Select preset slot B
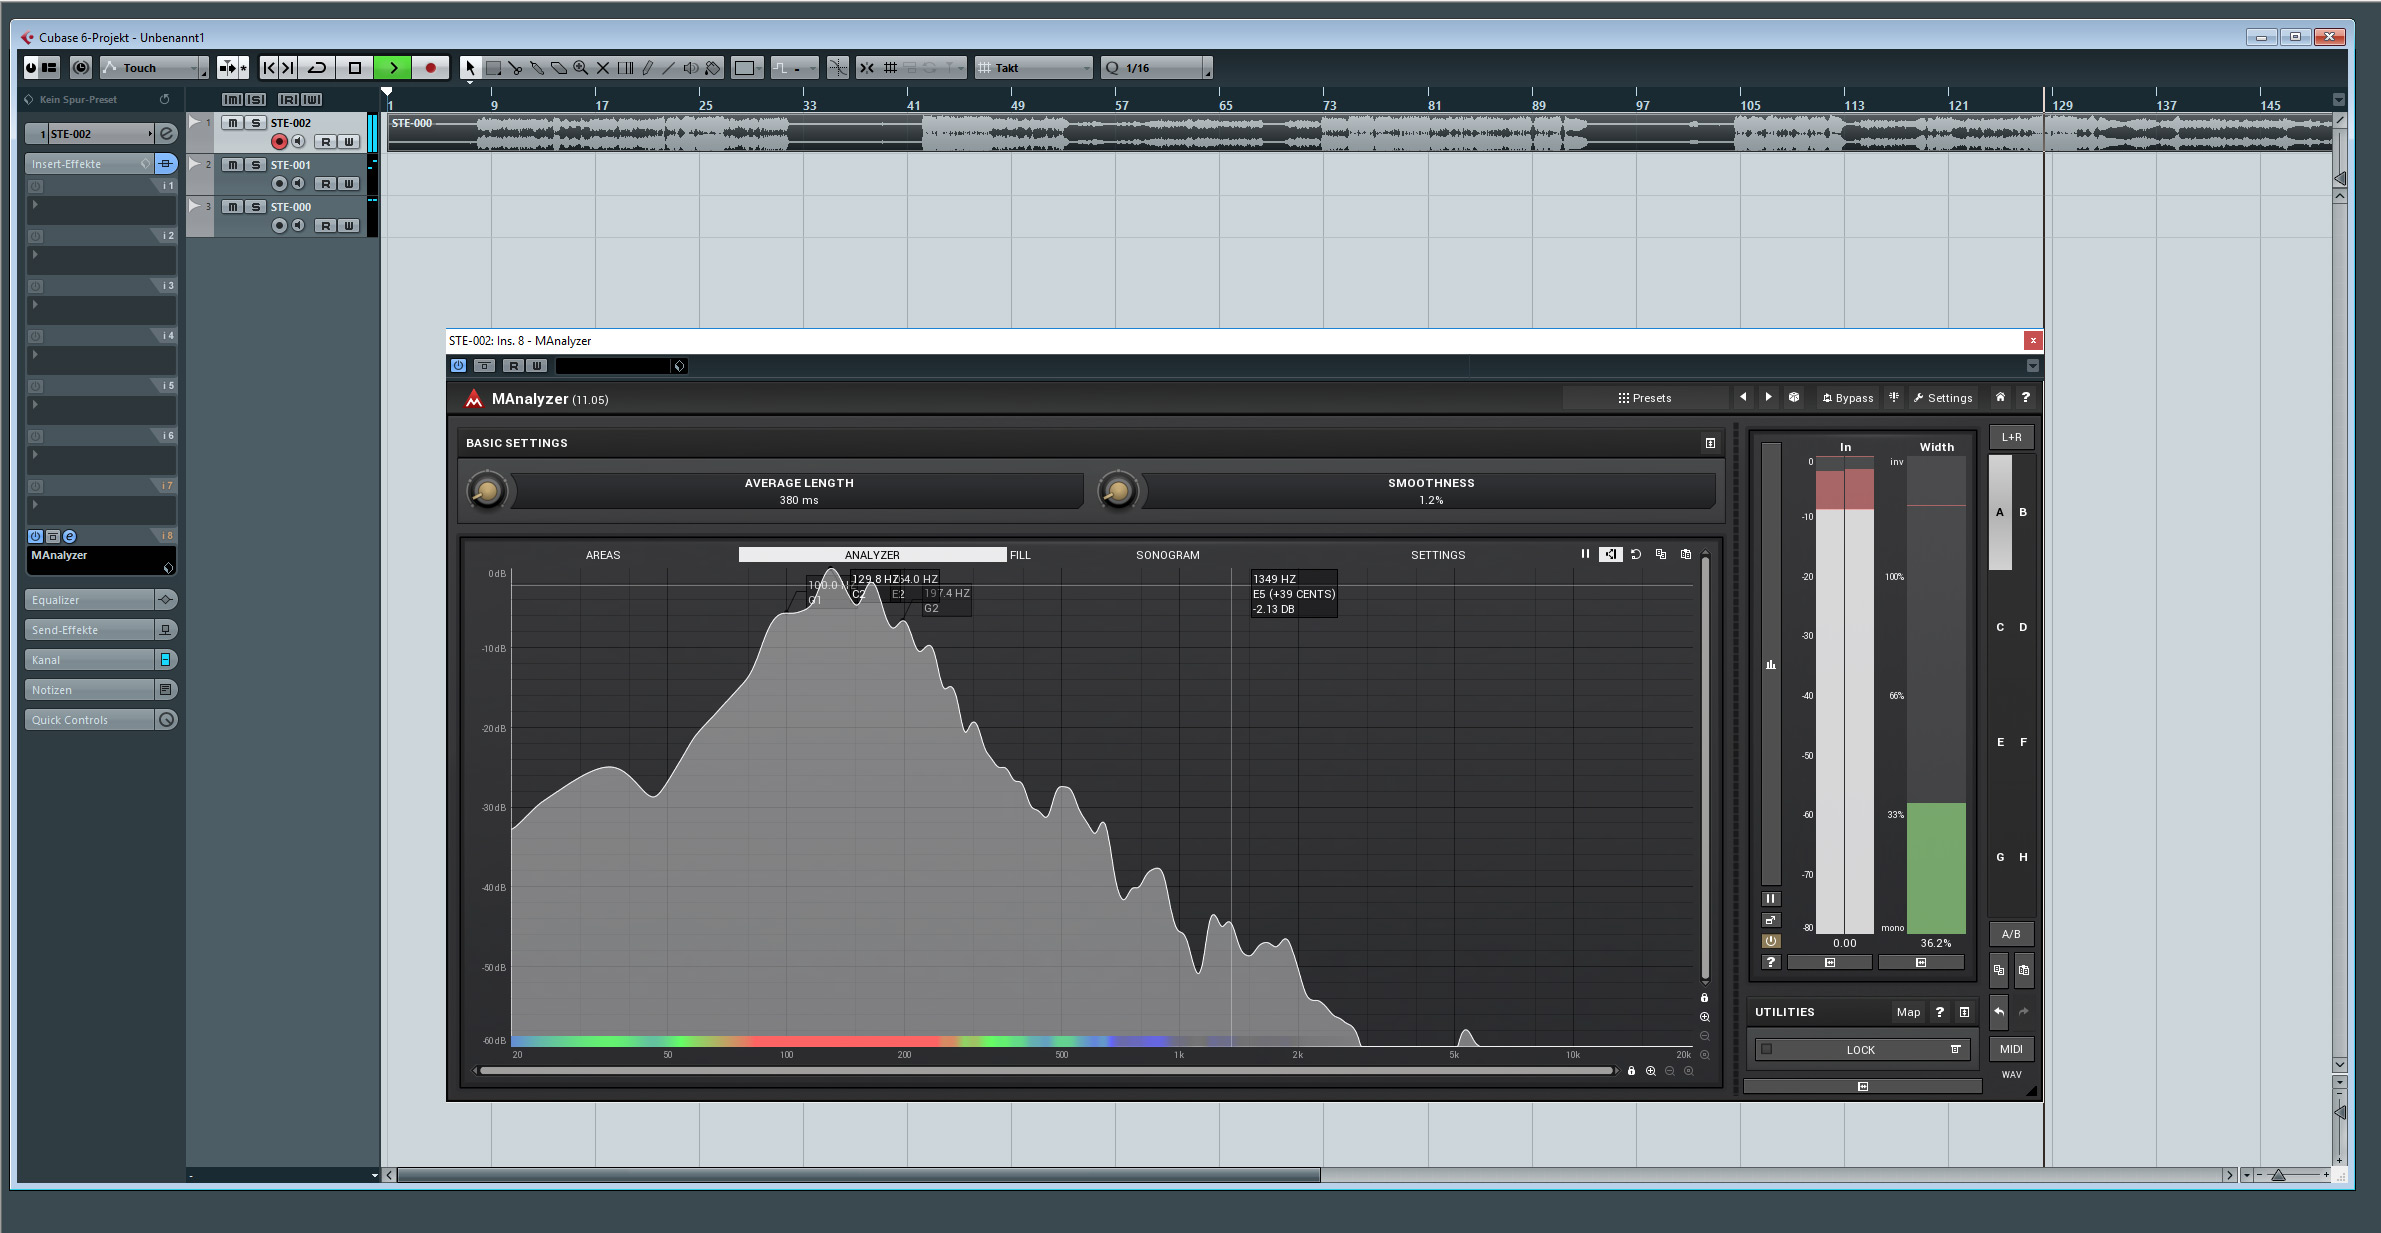Screen dimensions: 2381x1233 (2023, 512)
